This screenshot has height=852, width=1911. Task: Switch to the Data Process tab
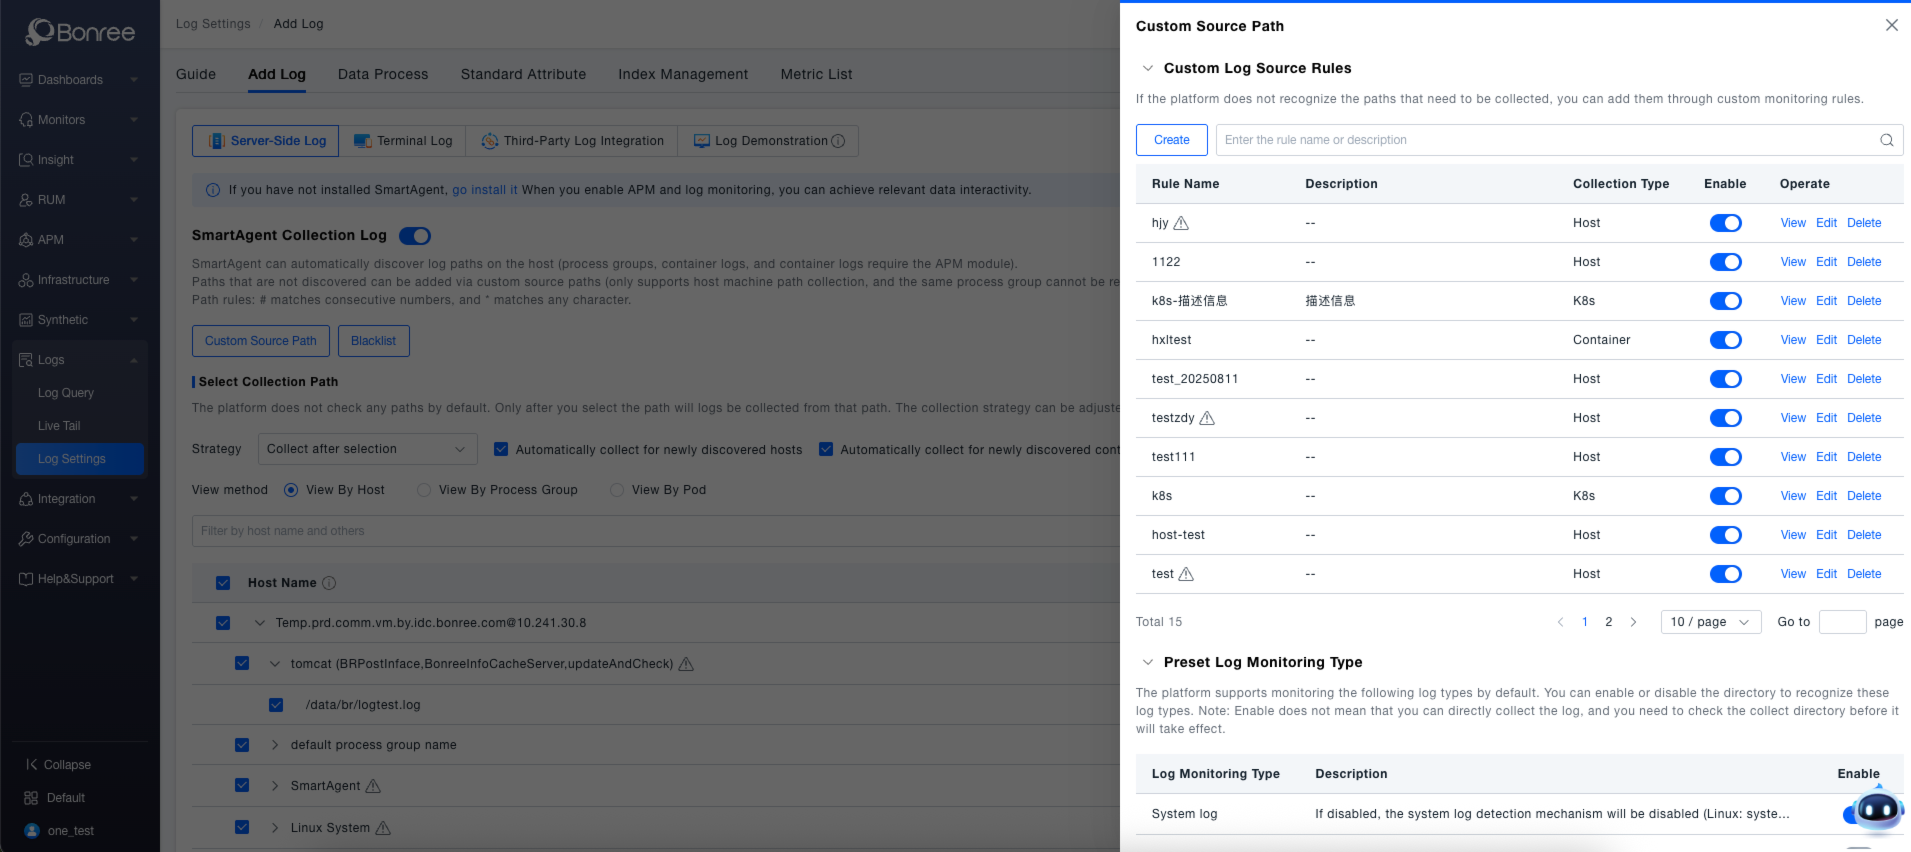pos(383,74)
